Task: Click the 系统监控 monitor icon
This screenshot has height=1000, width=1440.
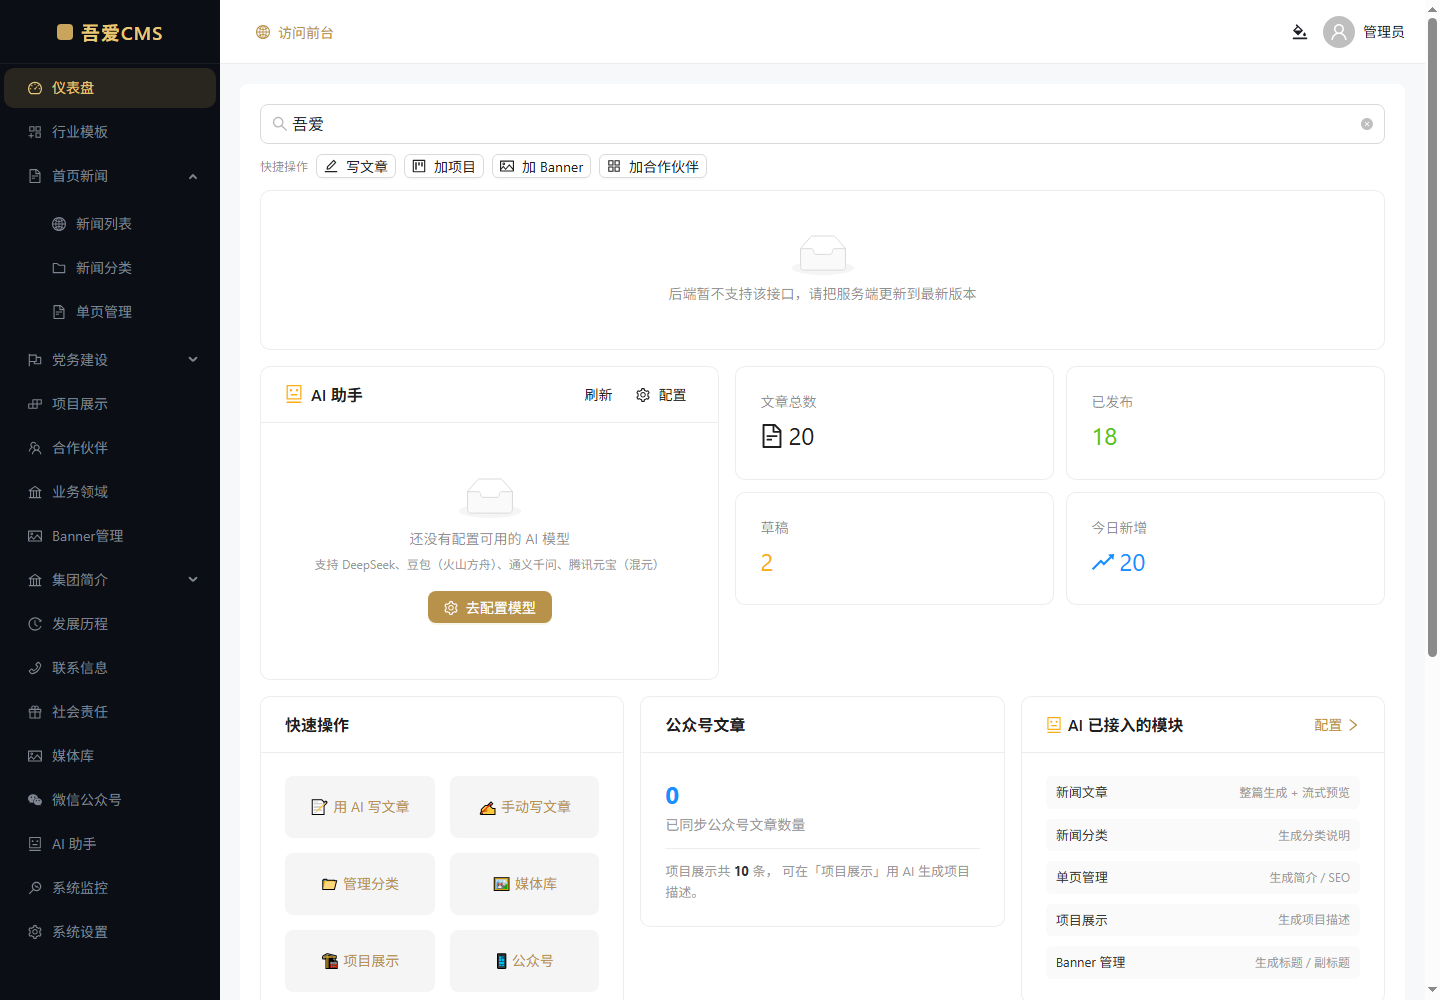Action: click(x=35, y=888)
